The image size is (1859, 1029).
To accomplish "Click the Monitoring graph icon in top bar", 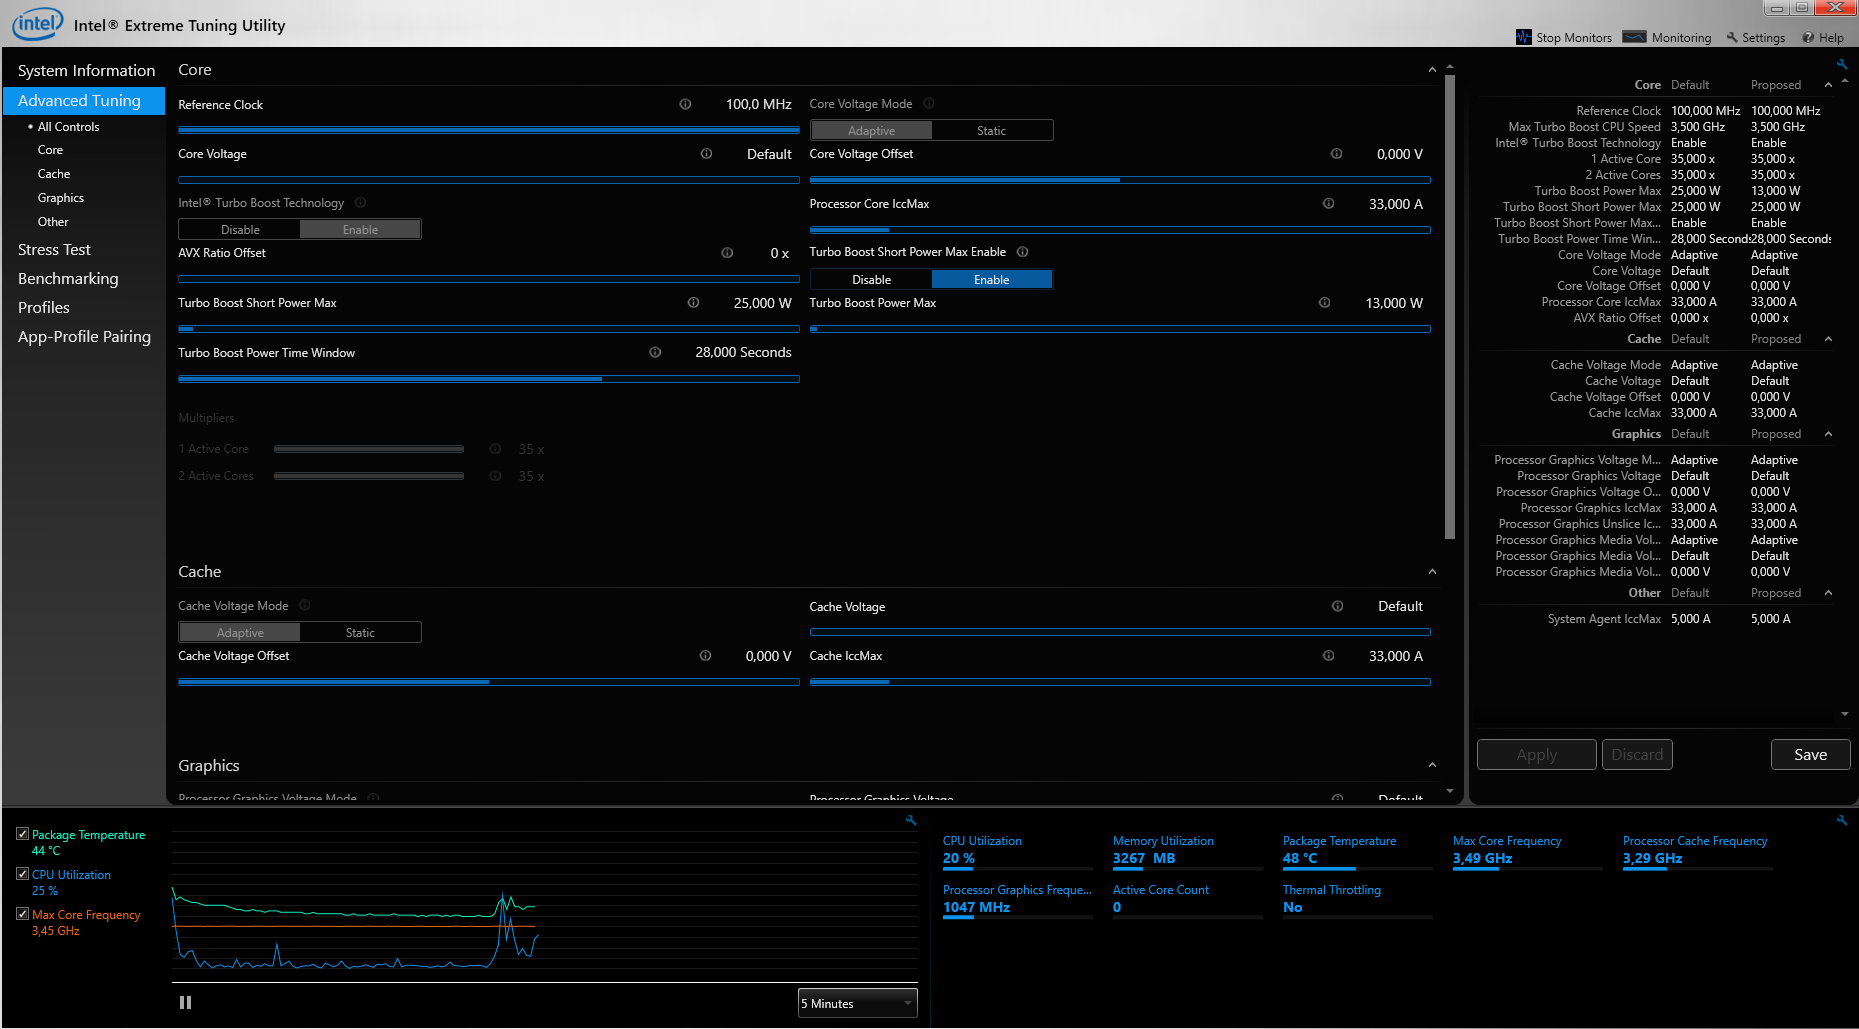I will pos(1634,37).
